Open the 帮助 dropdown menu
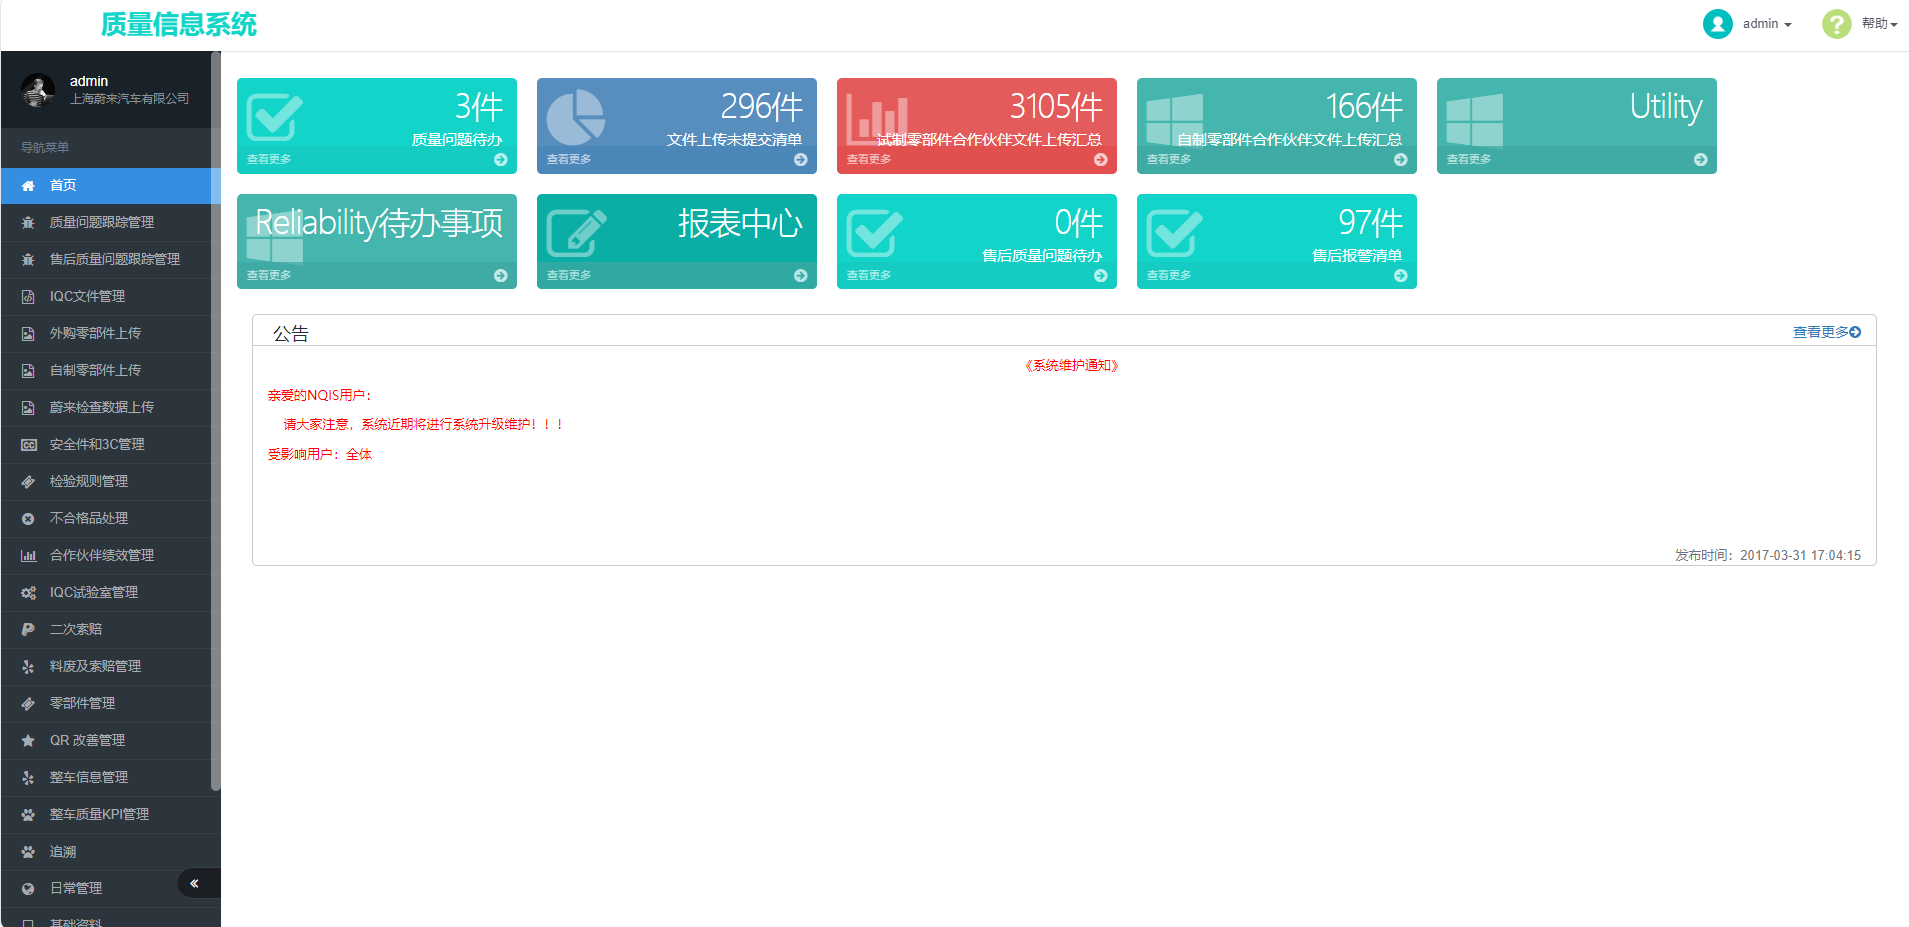This screenshot has height=927, width=1909. point(1878,23)
